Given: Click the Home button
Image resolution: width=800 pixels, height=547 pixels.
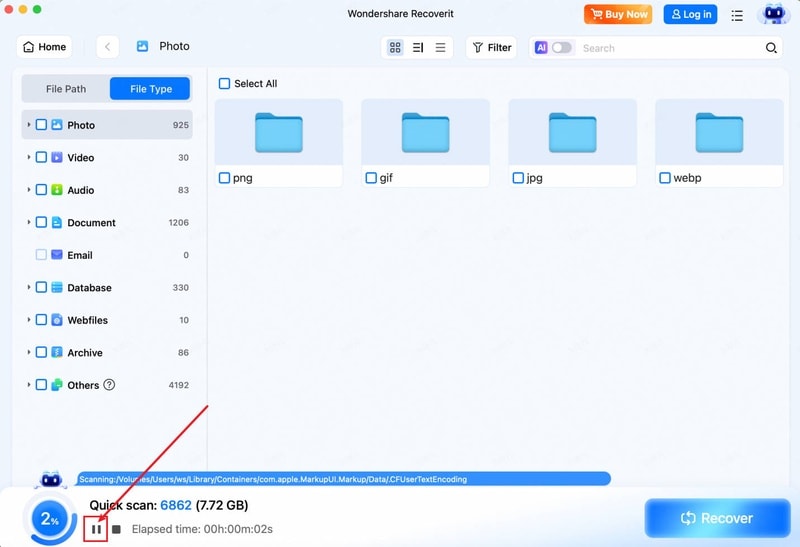Looking at the screenshot, I should tap(44, 47).
